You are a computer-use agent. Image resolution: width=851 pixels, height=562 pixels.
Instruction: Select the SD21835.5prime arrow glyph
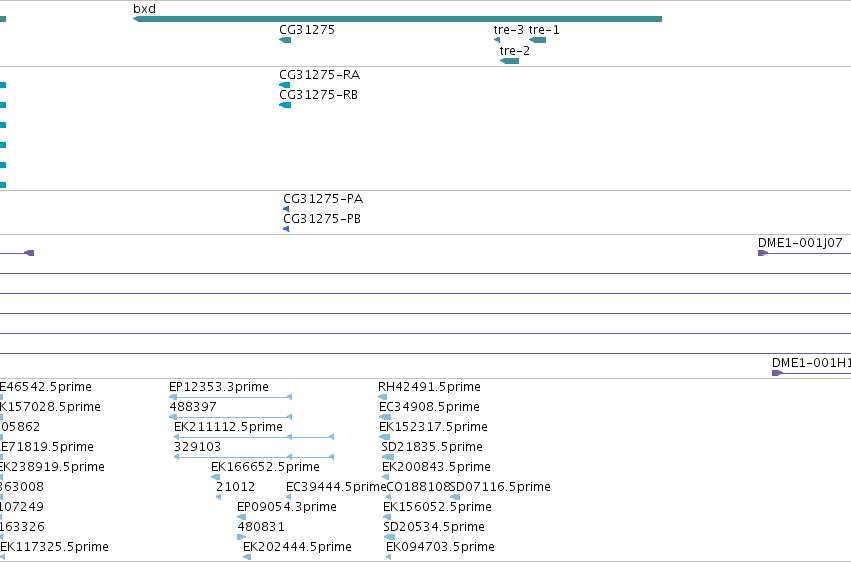pos(388,457)
